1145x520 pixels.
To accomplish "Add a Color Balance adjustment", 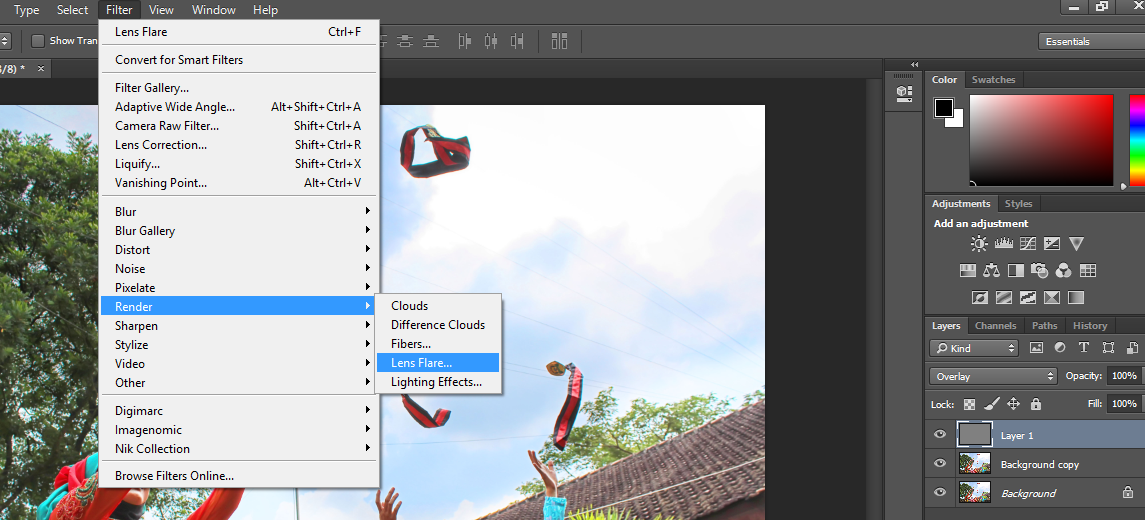I will point(992,271).
